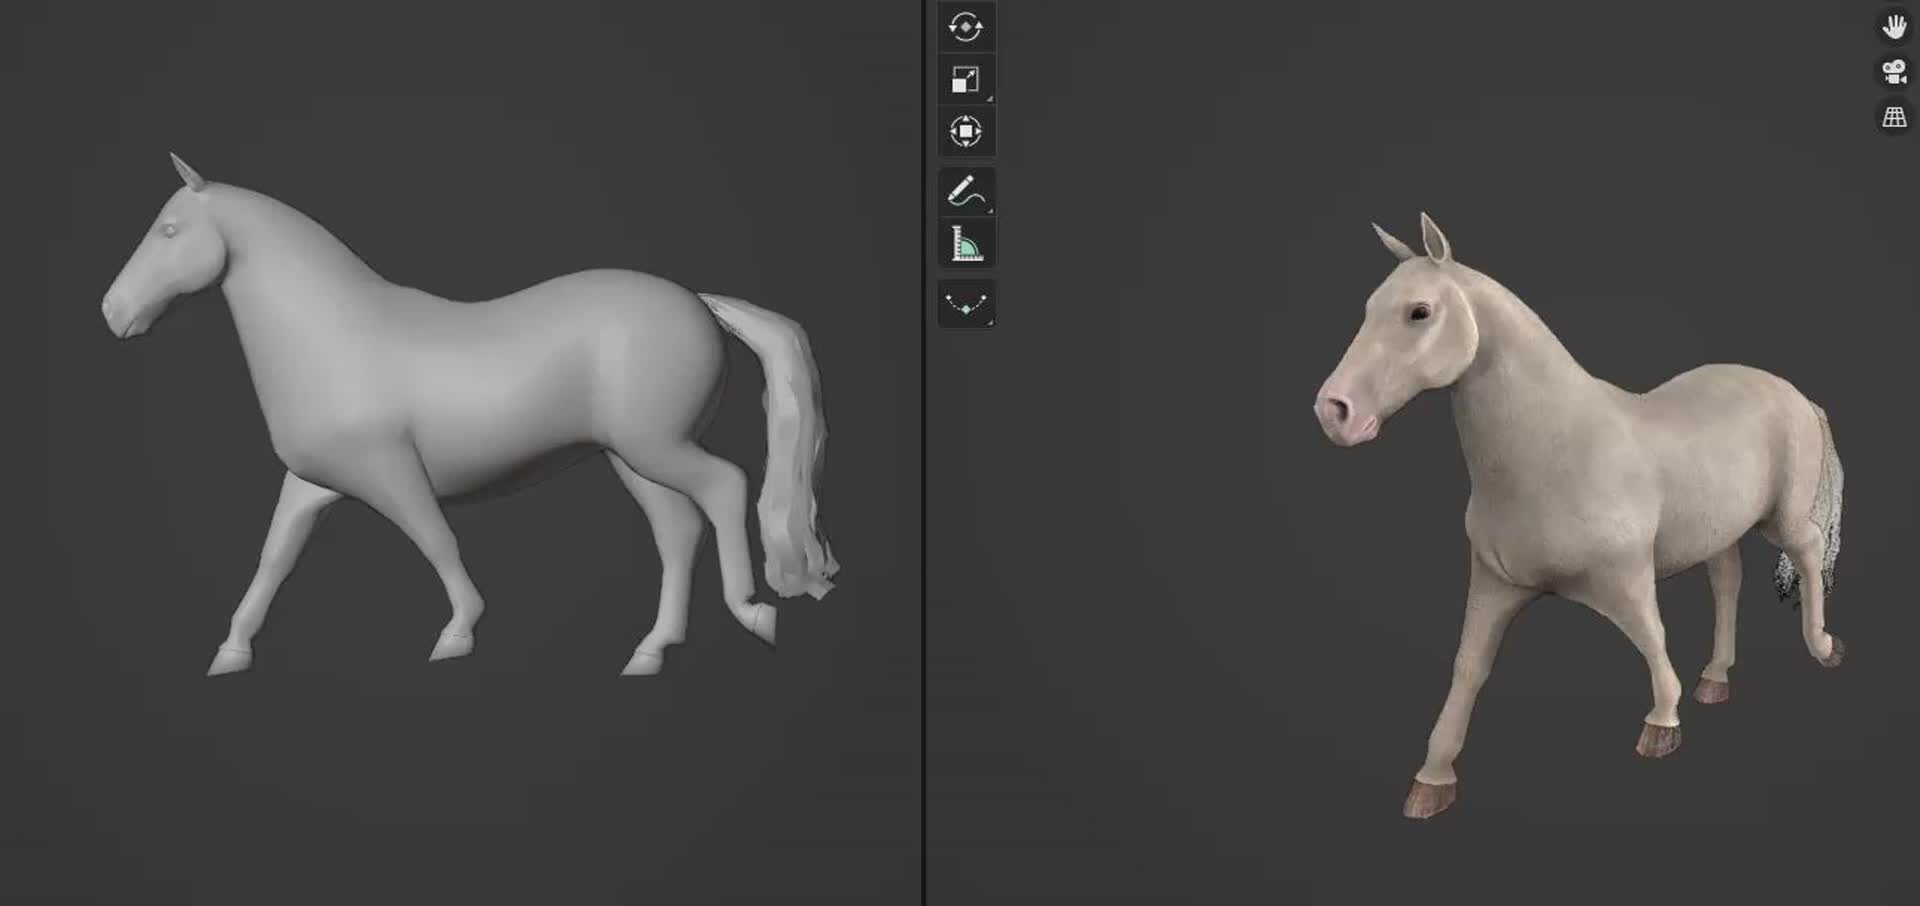Toggle perspective projection with the grid icon
Image resolution: width=1920 pixels, height=906 pixels.
tap(1896, 116)
